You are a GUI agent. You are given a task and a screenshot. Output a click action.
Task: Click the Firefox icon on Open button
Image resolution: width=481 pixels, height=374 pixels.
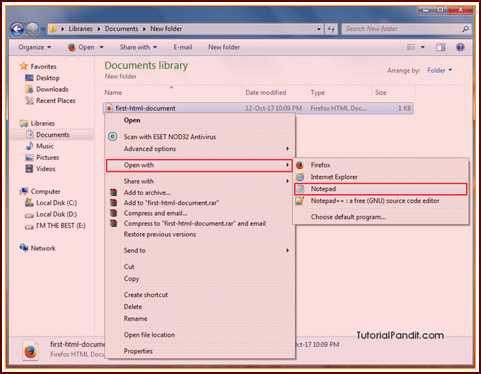pyautogui.click(x=71, y=47)
